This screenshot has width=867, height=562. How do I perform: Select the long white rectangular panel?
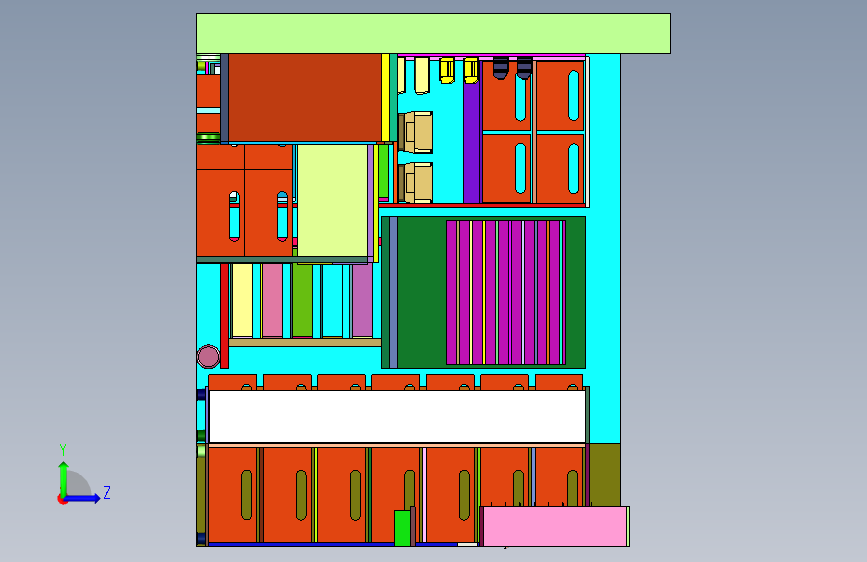[397, 417]
